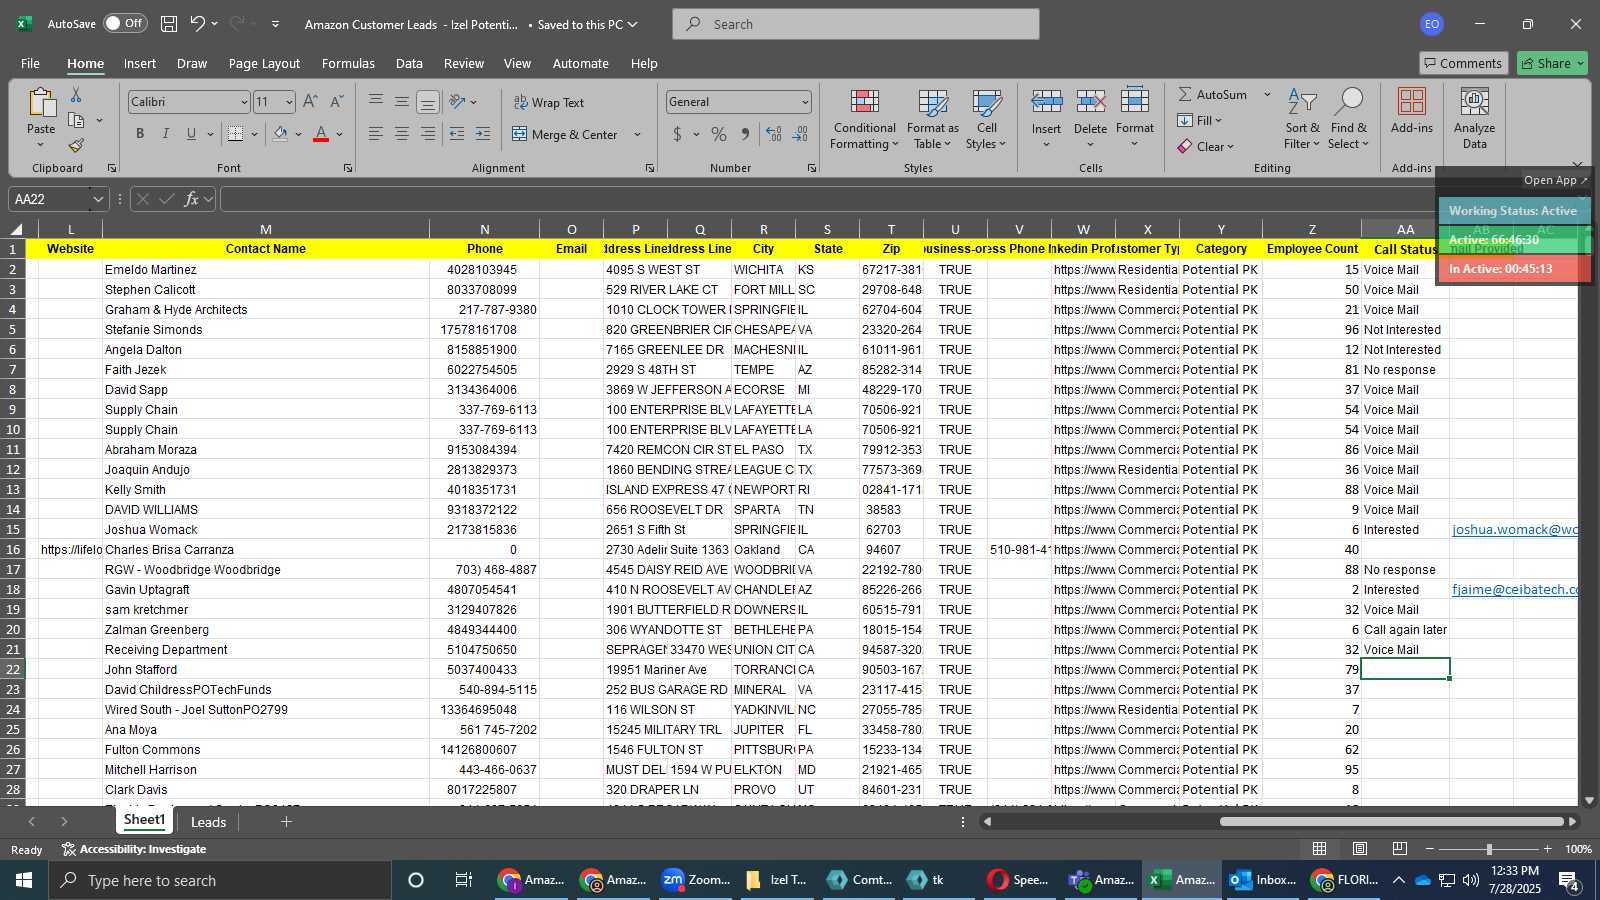Open the joshua.womack email link
This screenshot has height=900, width=1600.
pos(1514,529)
